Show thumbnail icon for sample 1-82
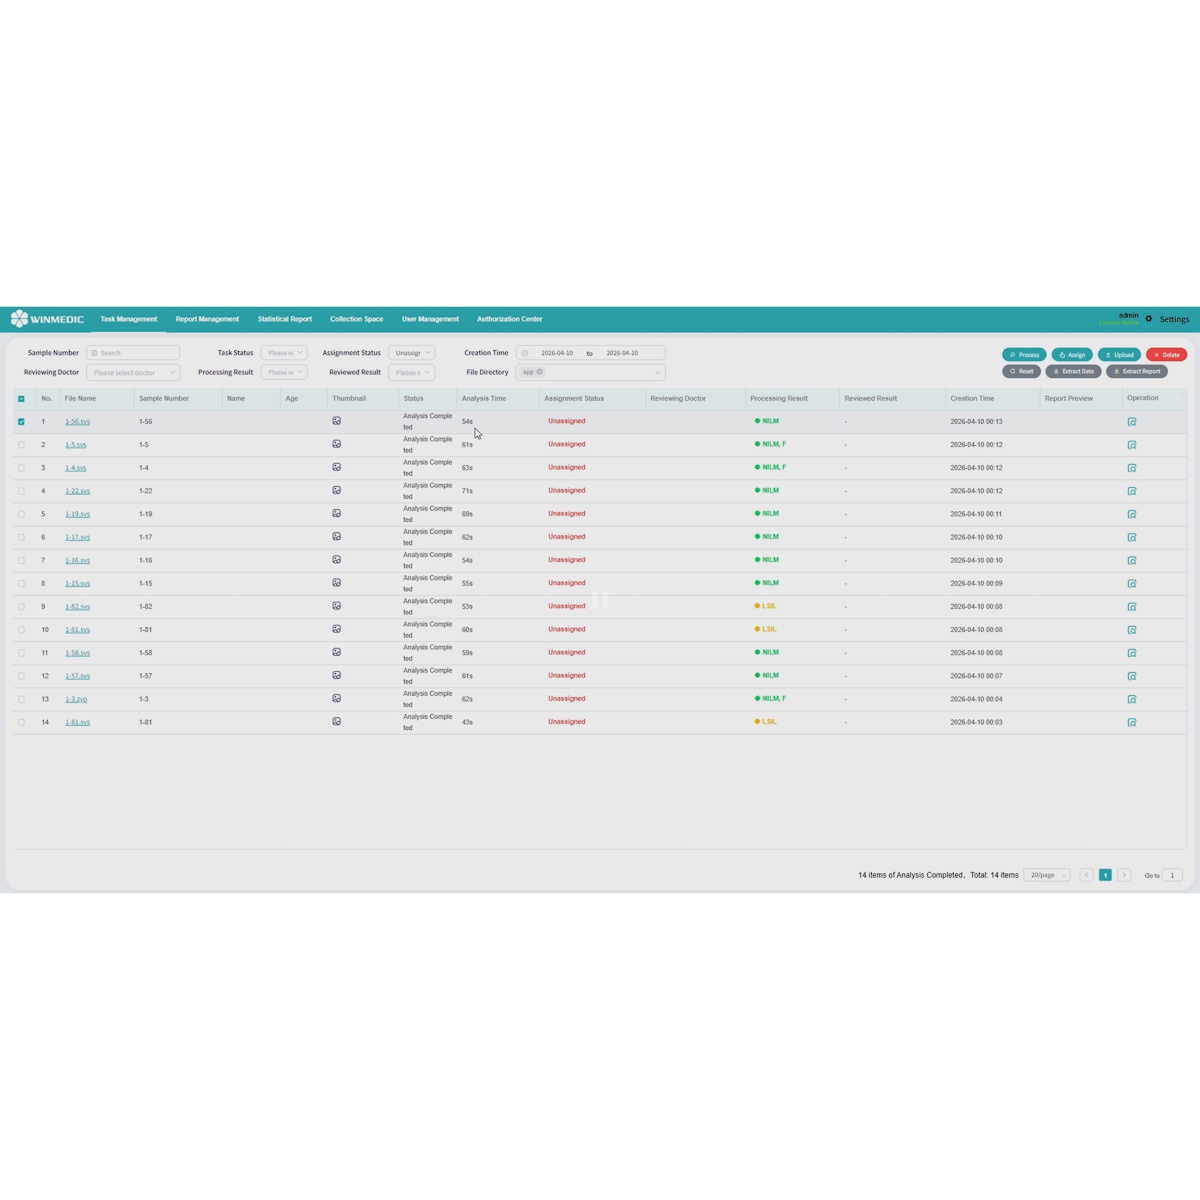The height and width of the screenshot is (1200, 1200). point(337,606)
